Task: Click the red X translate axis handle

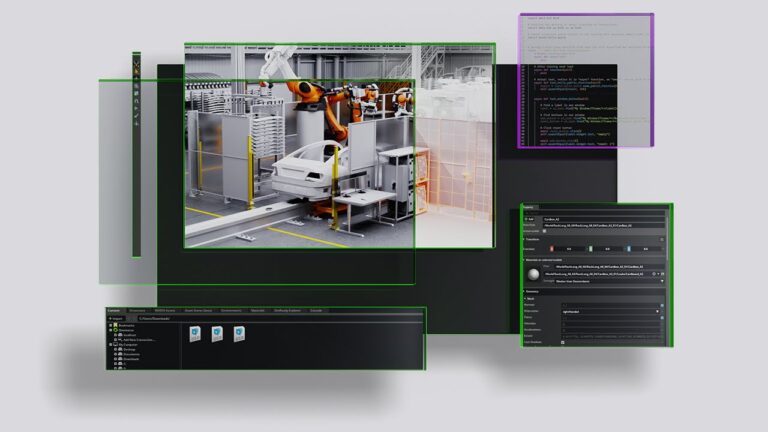Action: pyautogui.click(x=550, y=247)
